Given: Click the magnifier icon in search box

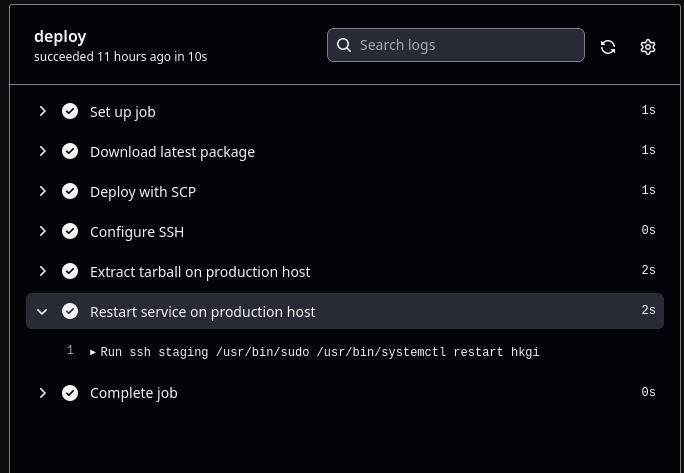Looking at the screenshot, I should pyautogui.click(x=344, y=45).
